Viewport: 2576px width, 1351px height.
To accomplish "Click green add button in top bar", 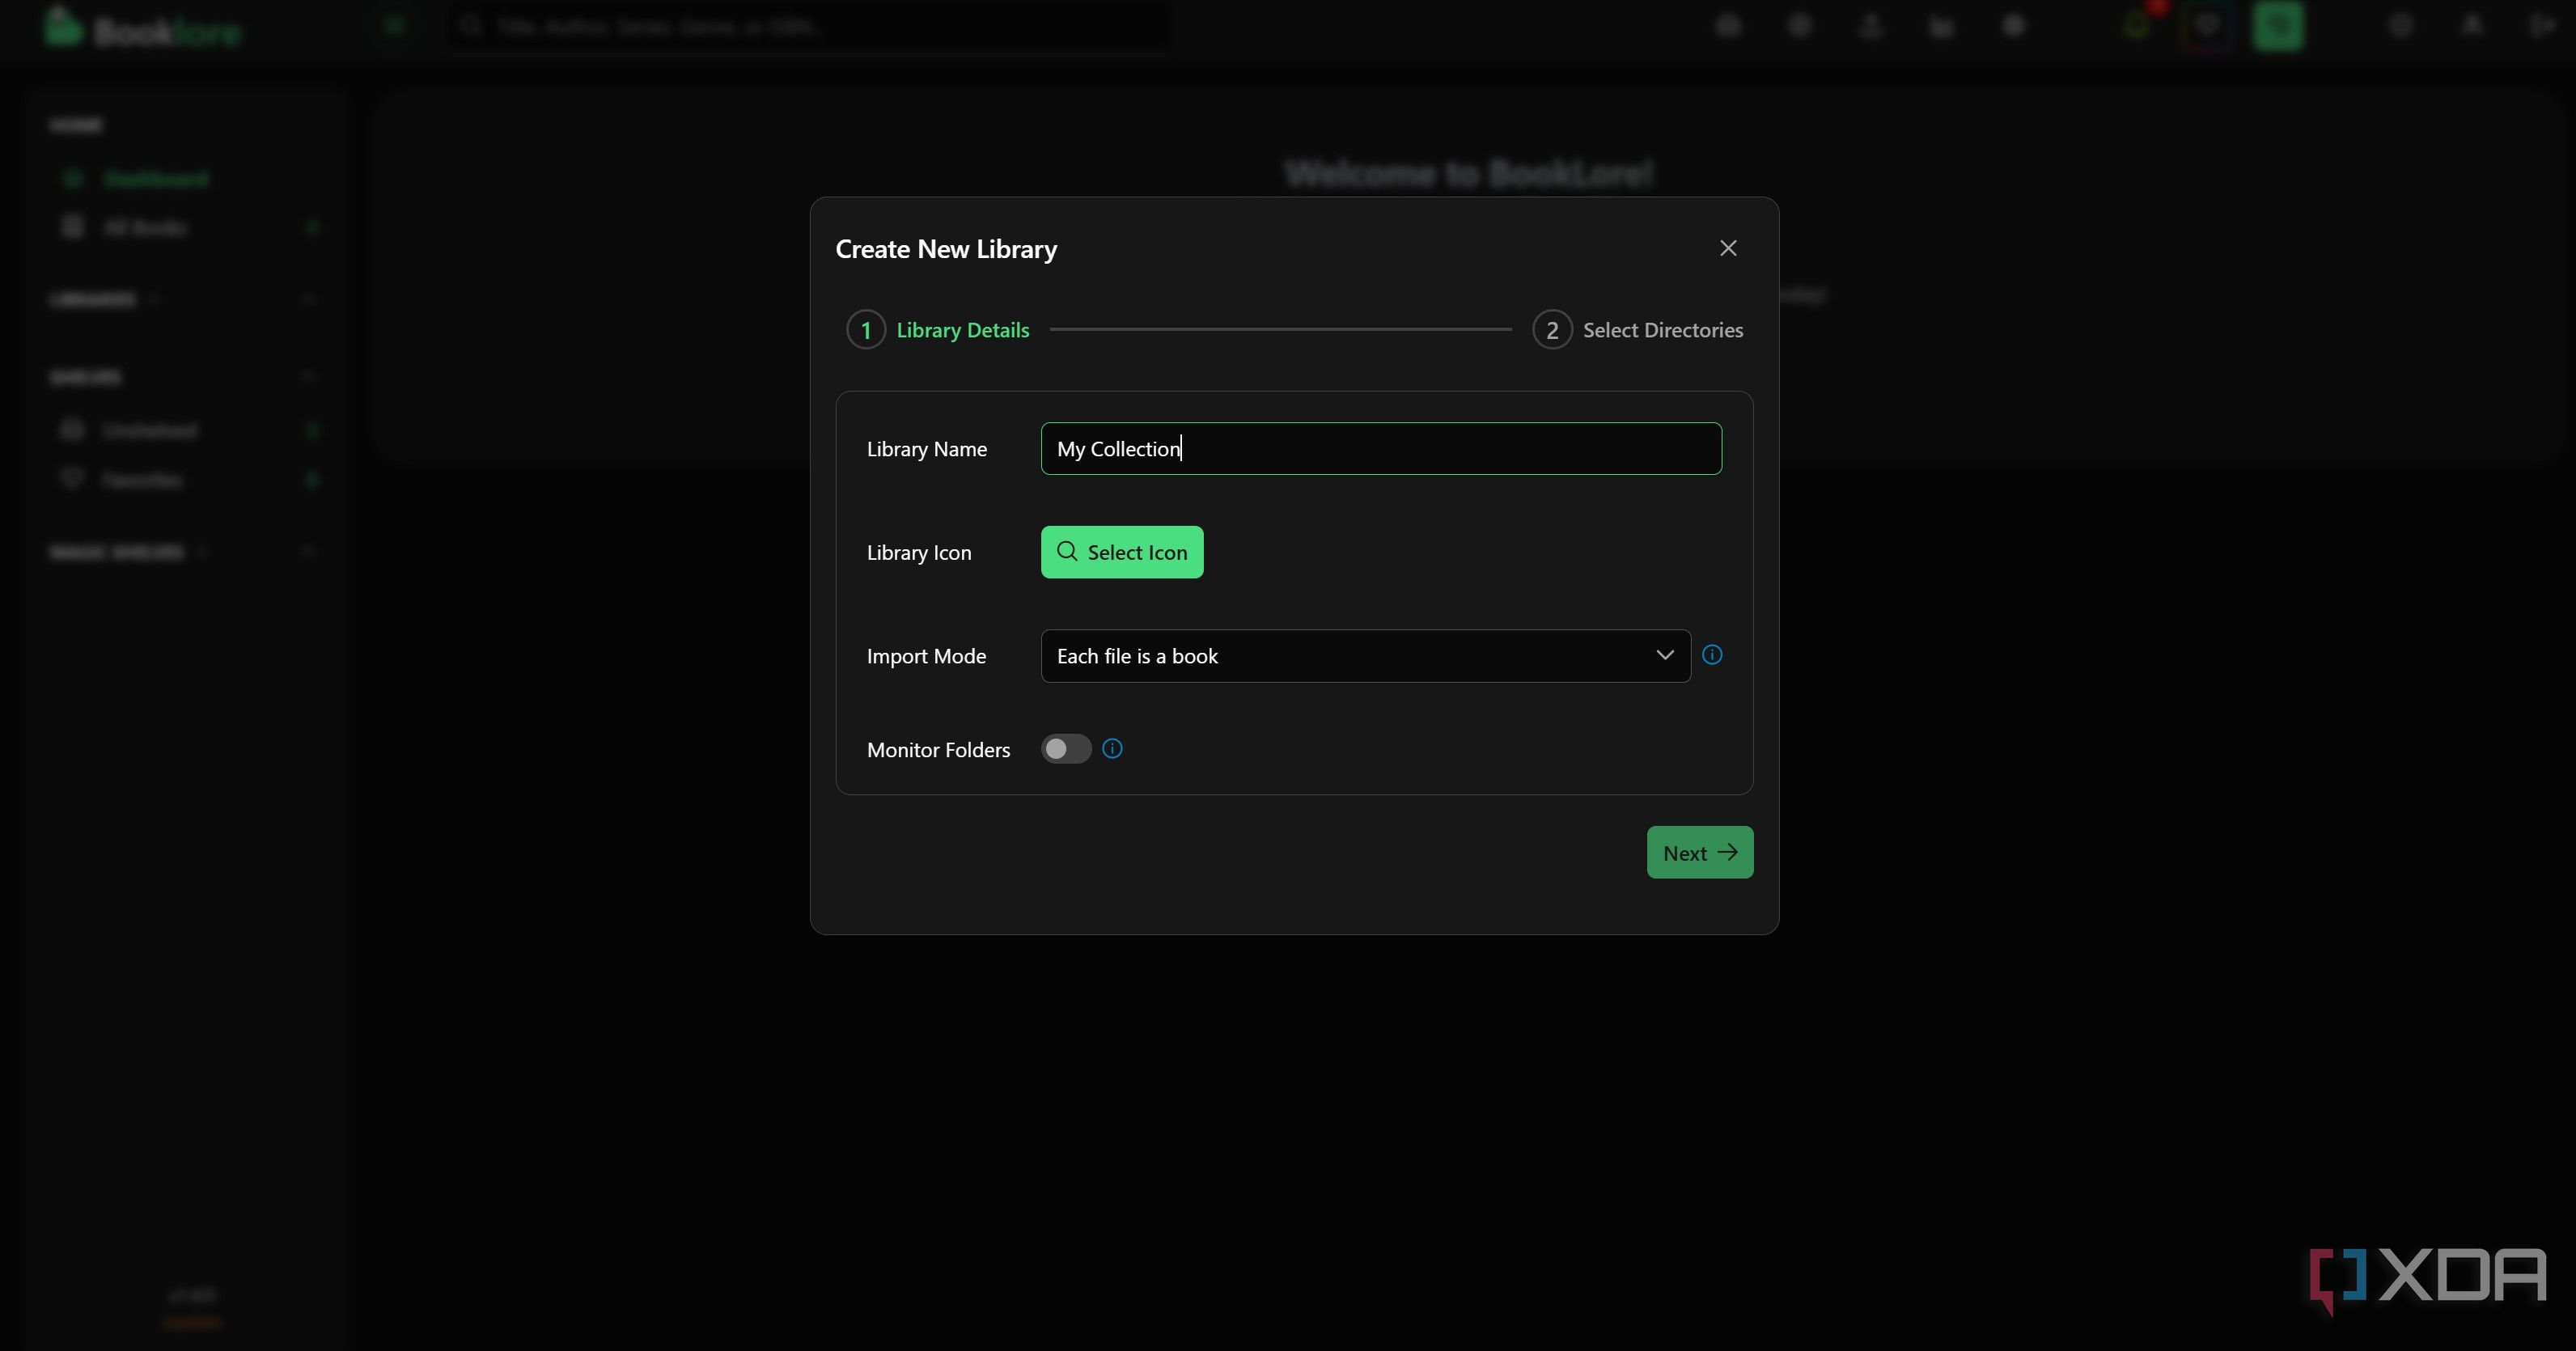I will point(2278,26).
